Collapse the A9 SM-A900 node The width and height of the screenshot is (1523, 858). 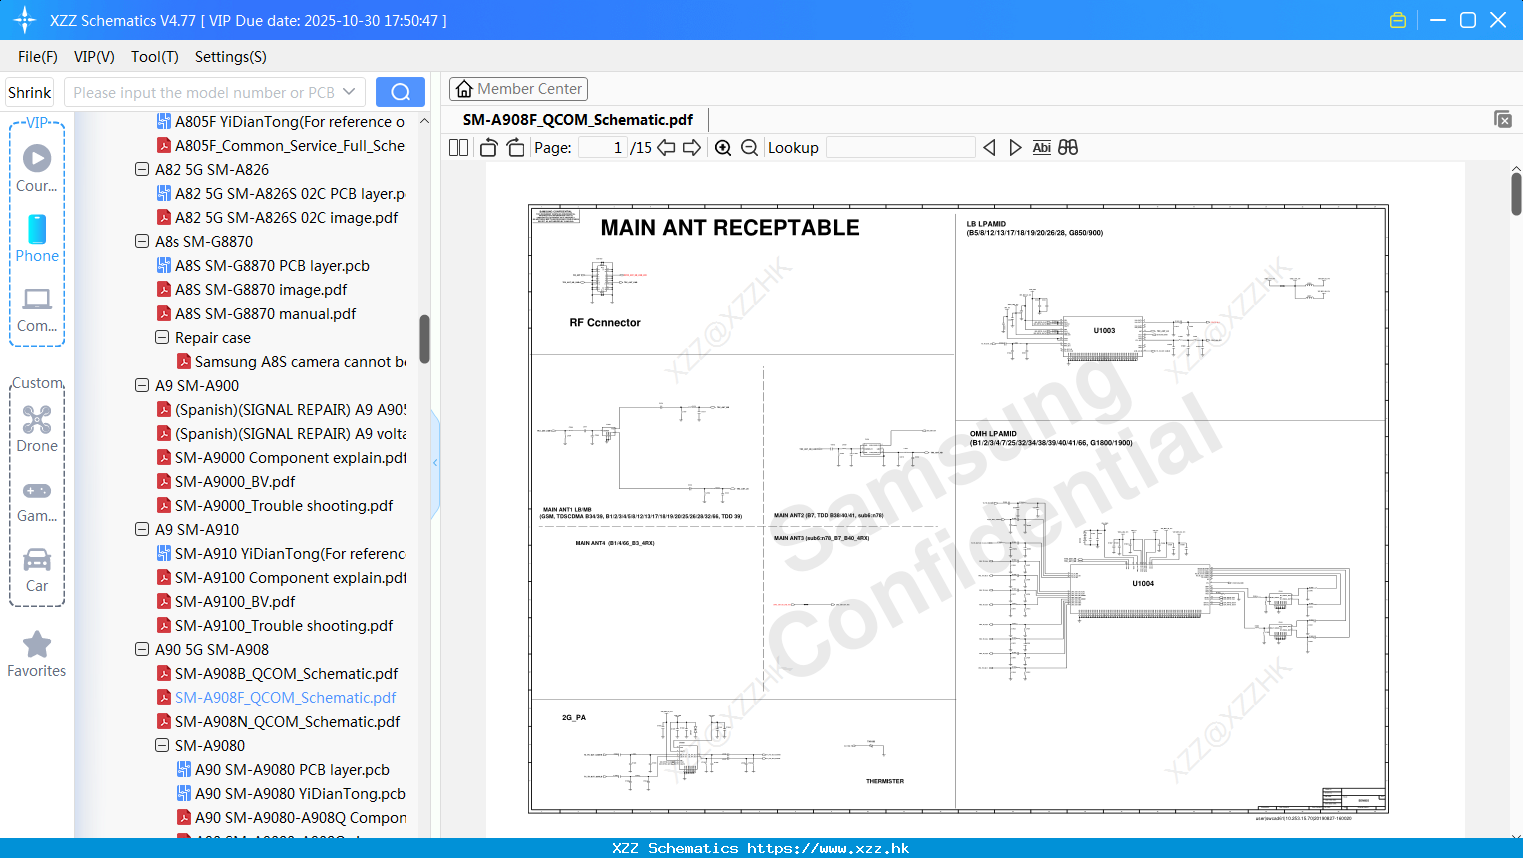142,385
